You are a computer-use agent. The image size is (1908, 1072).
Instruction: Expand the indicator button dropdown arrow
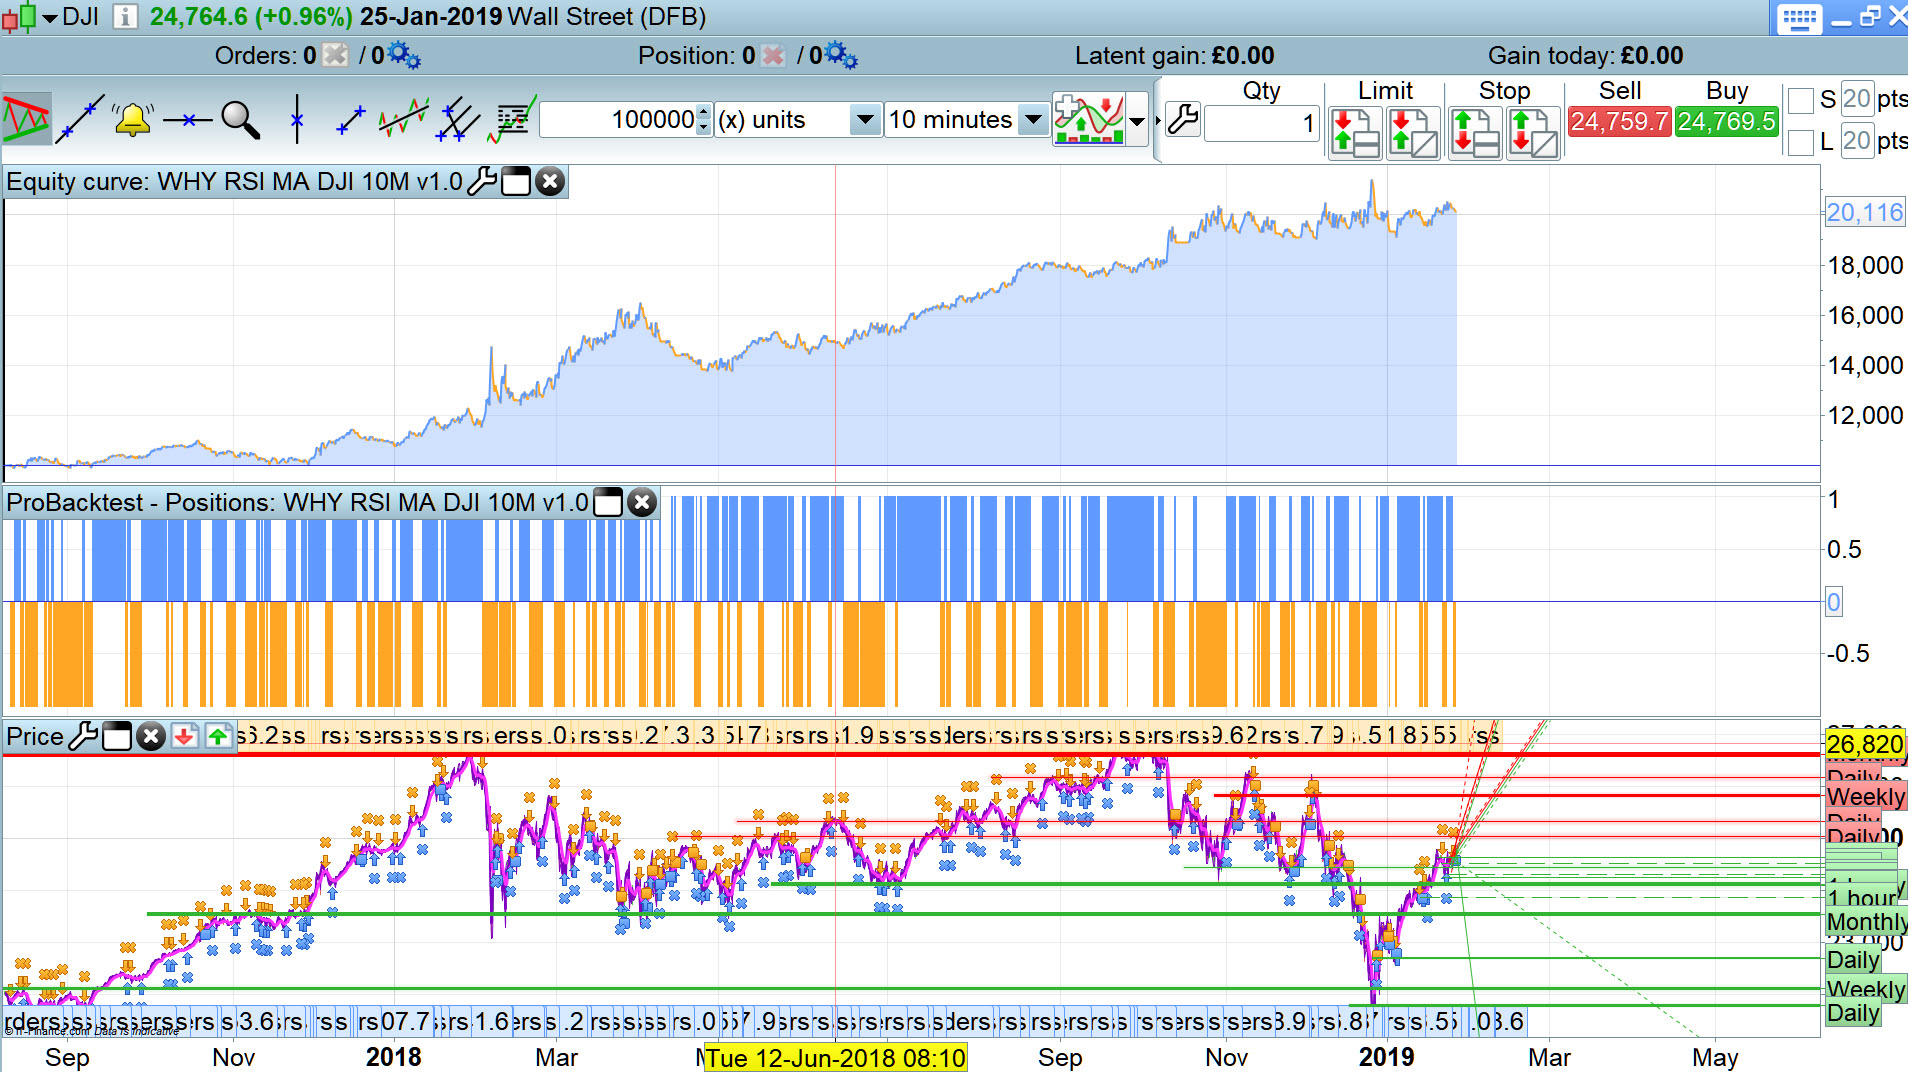(1137, 121)
